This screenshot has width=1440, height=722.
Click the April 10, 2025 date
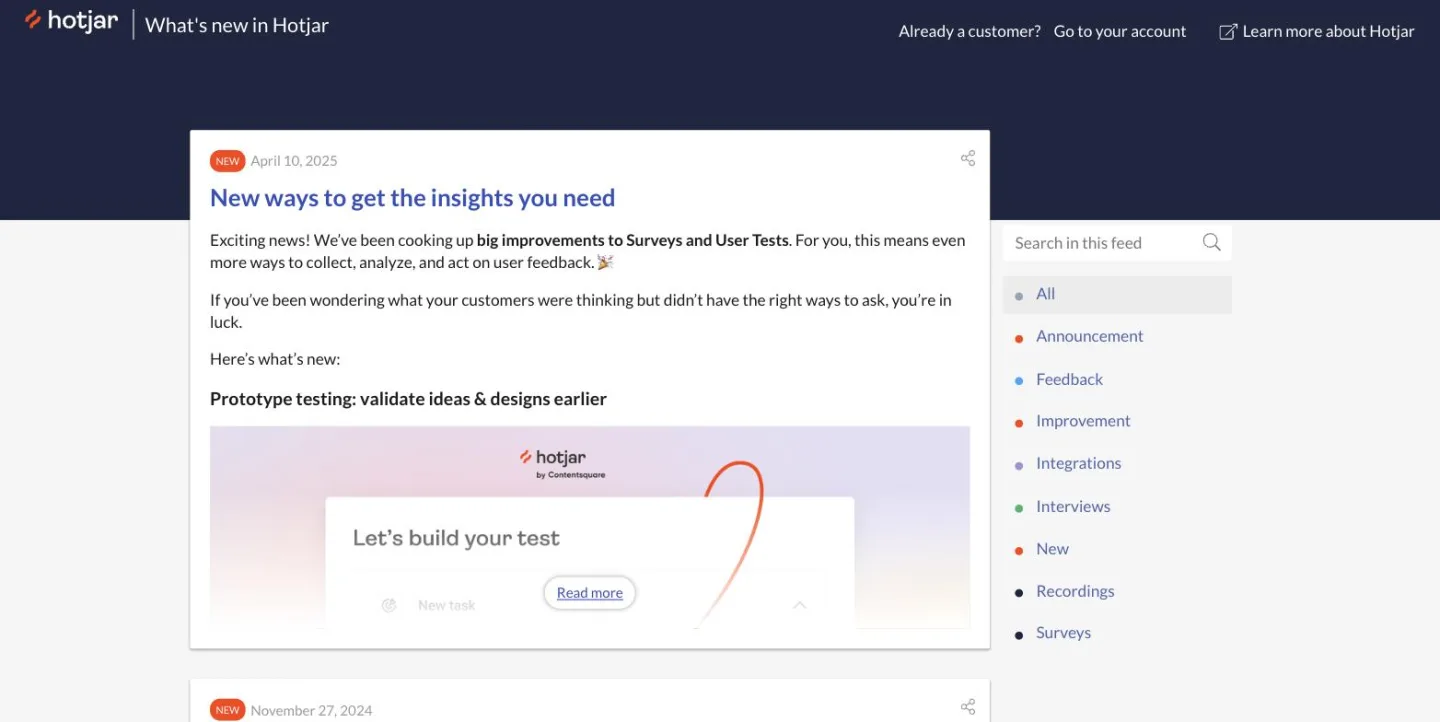[294, 161]
